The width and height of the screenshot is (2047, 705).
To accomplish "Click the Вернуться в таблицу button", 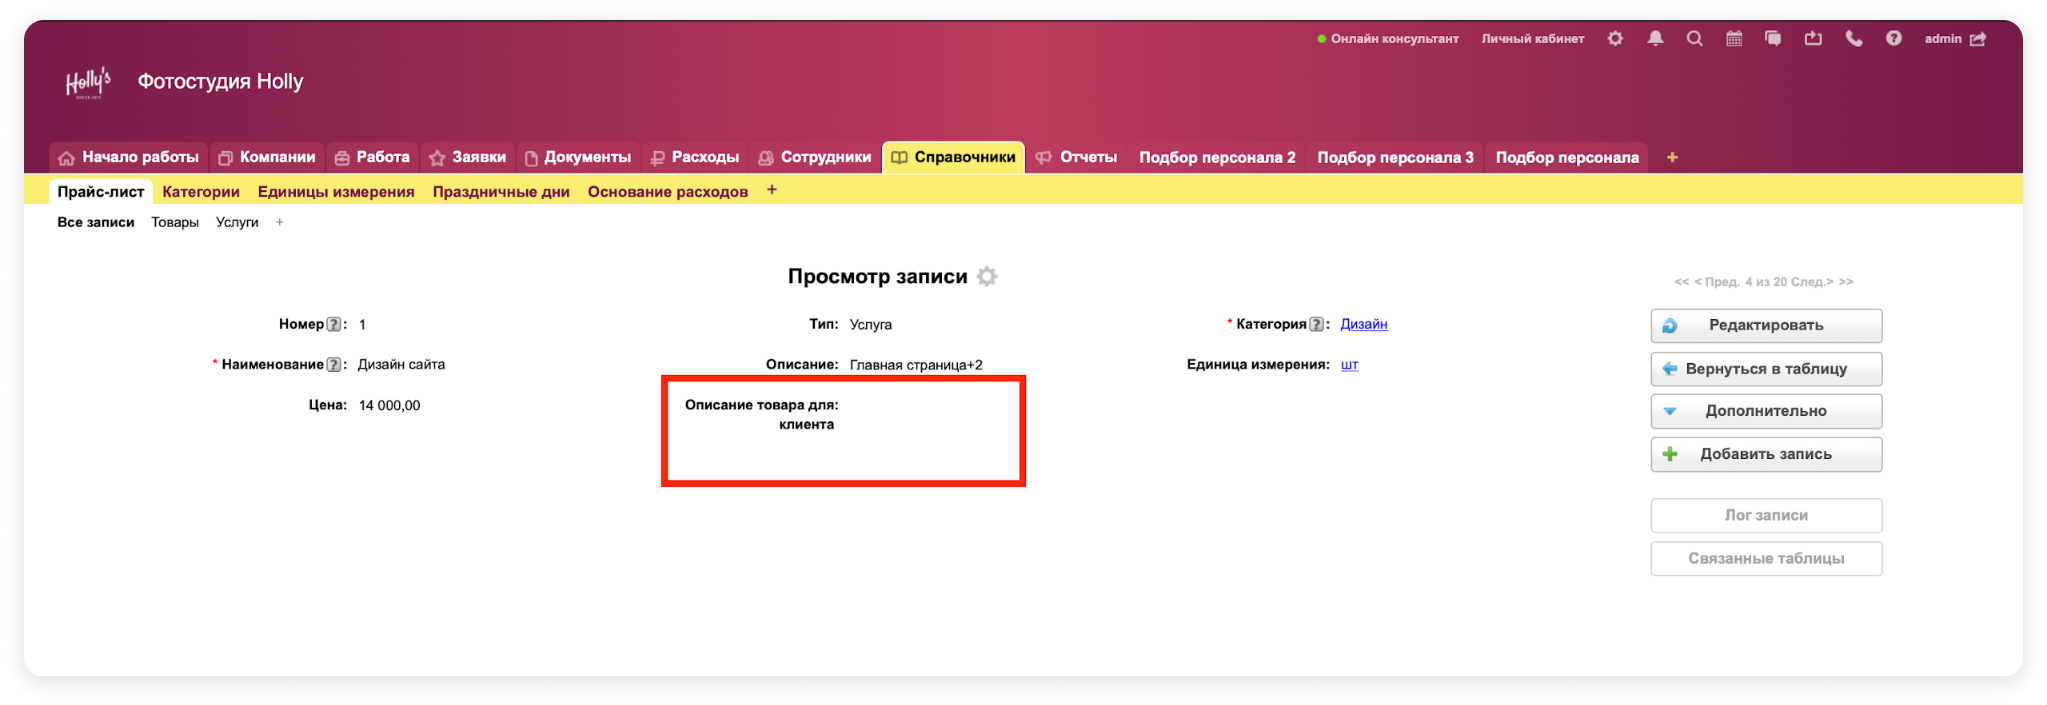I will [1765, 369].
